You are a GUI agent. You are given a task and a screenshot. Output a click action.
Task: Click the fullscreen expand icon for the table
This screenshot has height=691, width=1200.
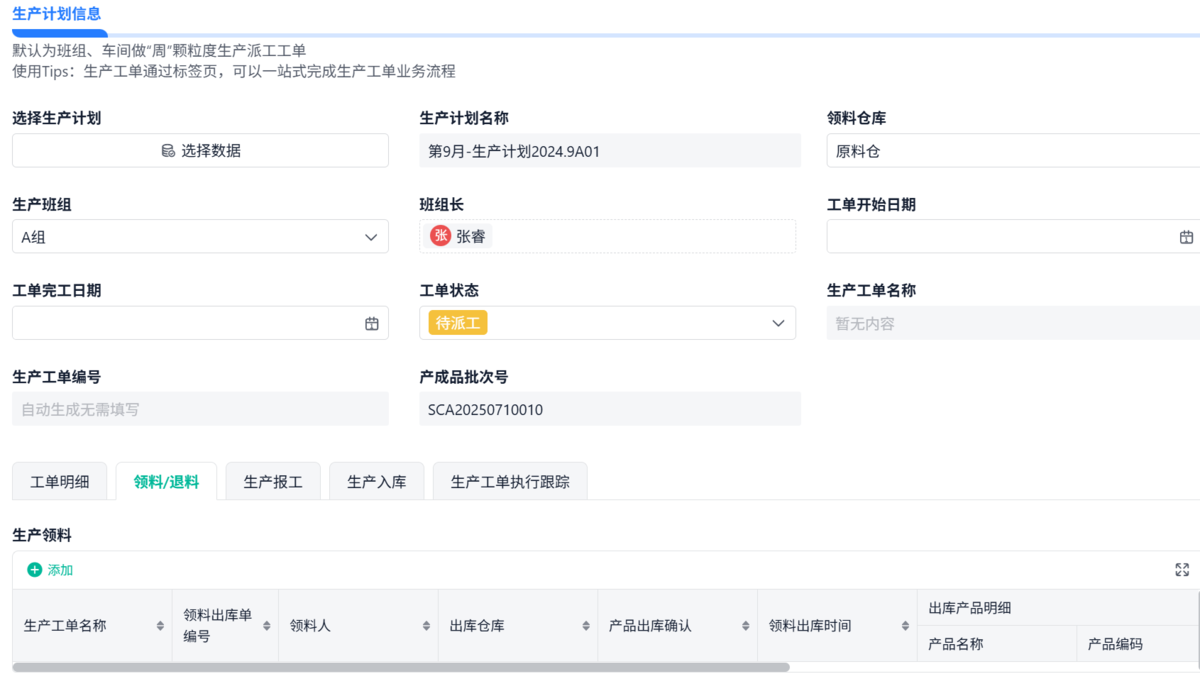(x=1182, y=570)
